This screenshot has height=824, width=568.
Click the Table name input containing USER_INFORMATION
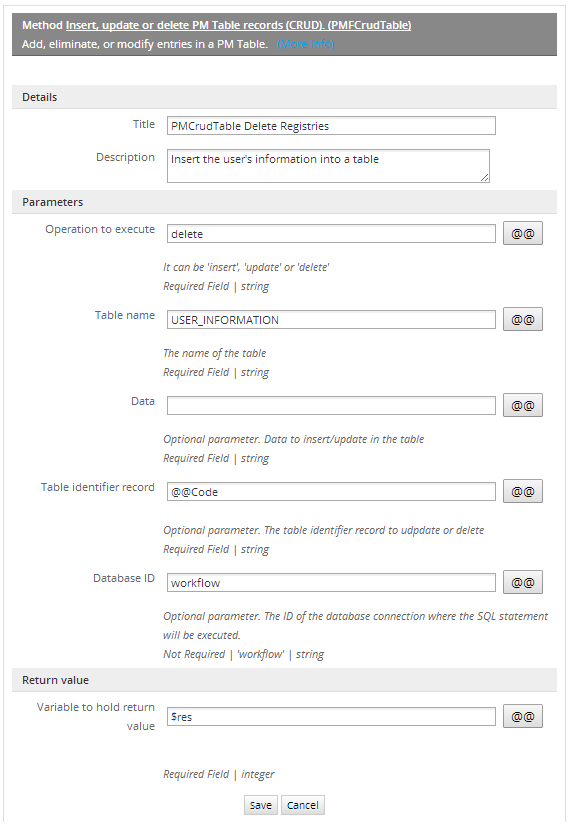pyautogui.click(x=331, y=320)
